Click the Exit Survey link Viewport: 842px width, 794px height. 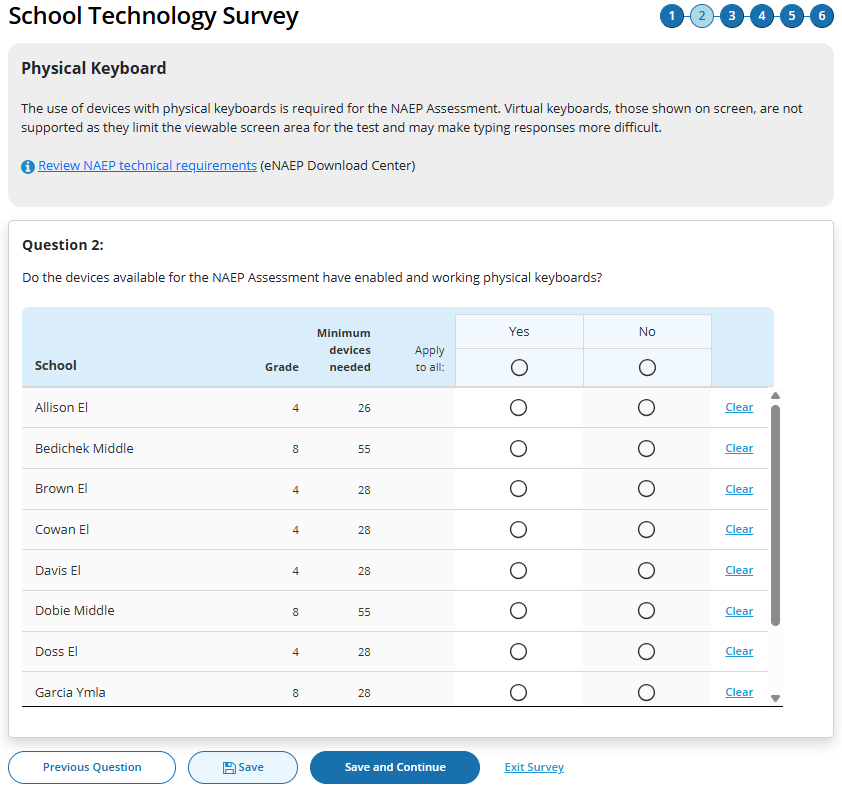[x=534, y=767]
